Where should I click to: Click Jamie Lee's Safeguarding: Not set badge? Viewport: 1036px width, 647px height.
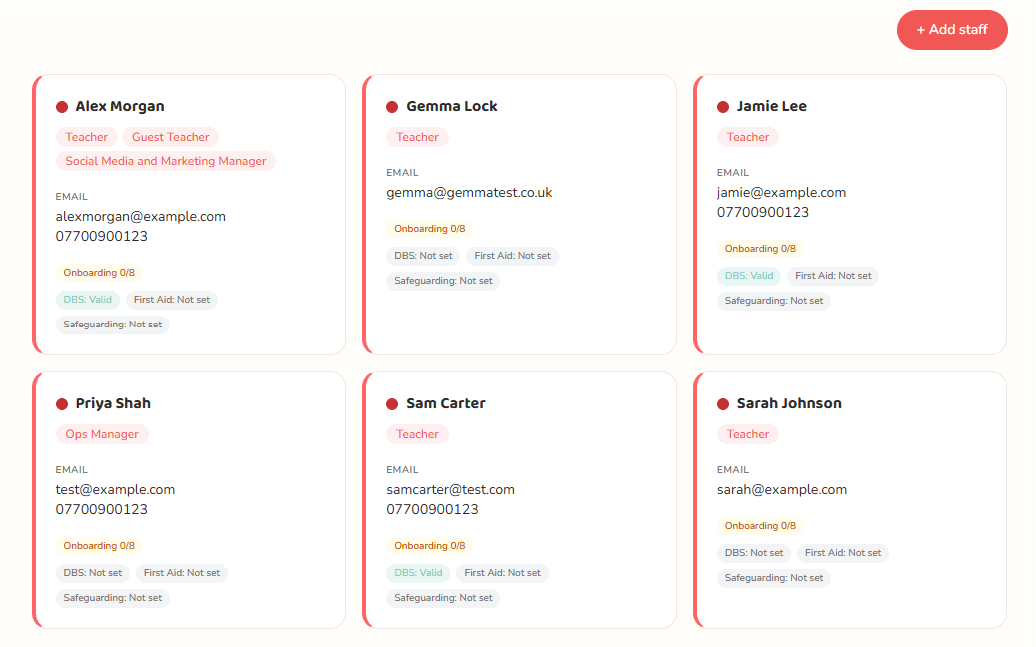click(774, 301)
